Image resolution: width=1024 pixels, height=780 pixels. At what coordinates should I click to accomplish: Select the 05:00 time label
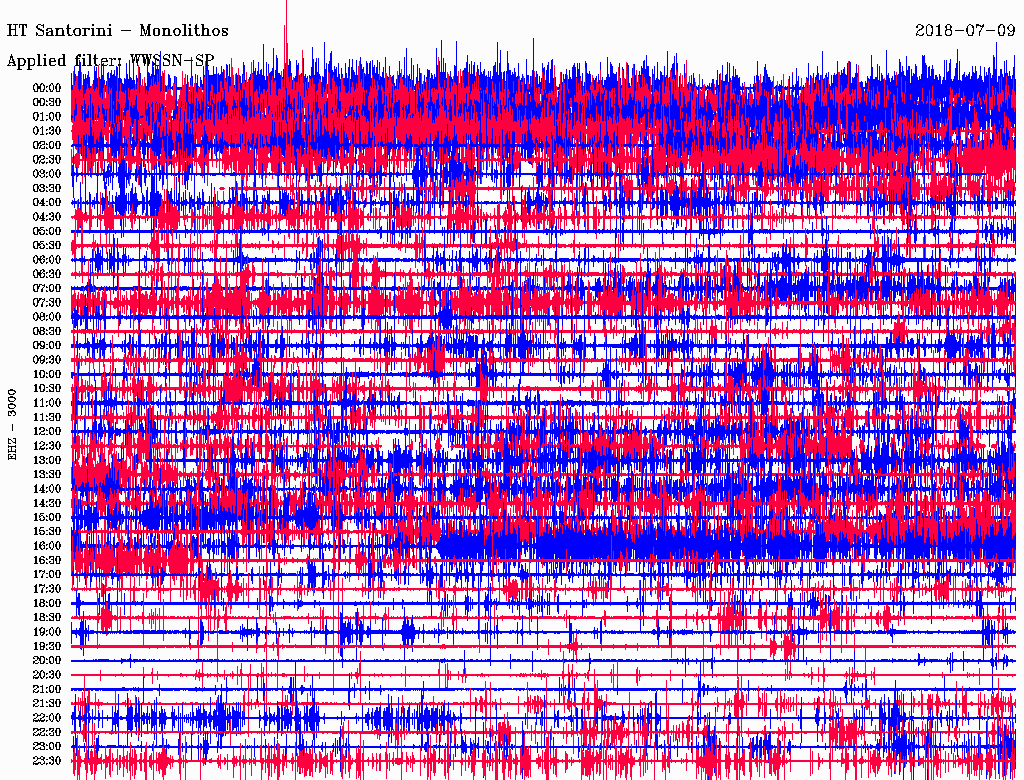tap(47, 231)
